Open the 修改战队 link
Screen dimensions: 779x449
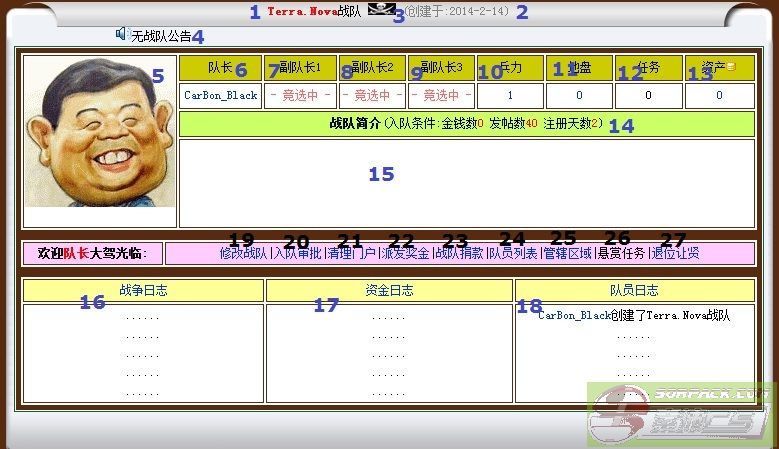click(243, 254)
